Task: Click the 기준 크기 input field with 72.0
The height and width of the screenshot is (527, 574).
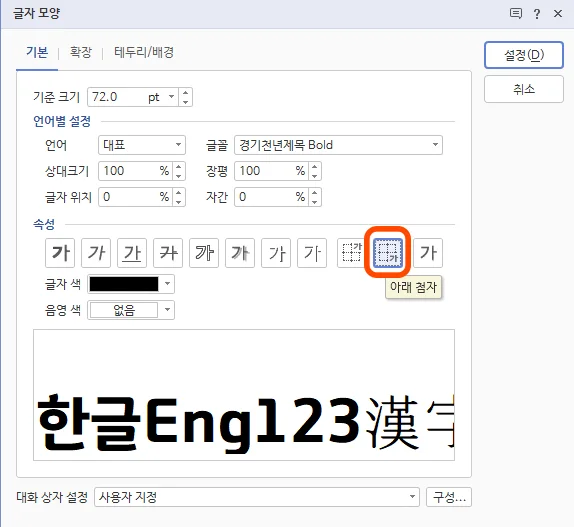Action: [x=117, y=97]
